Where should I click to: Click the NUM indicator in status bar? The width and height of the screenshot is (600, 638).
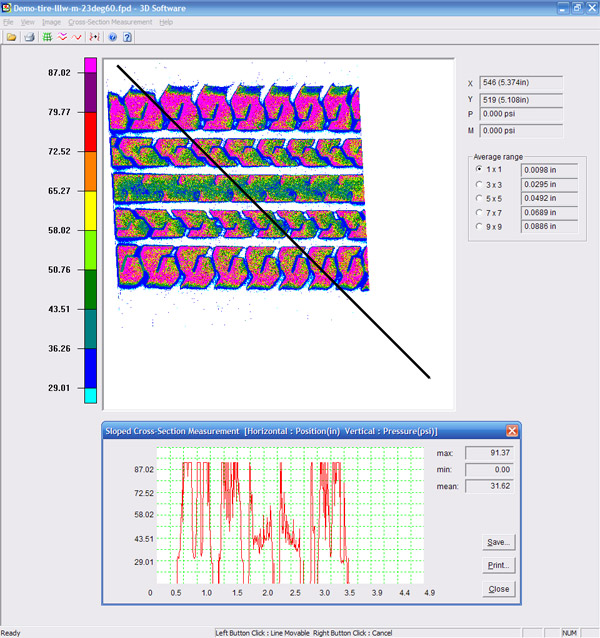[x=569, y=633]
